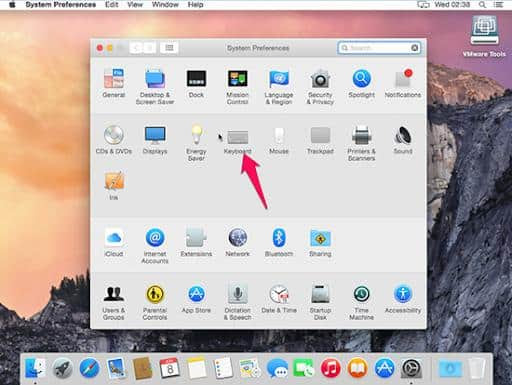Viewport: 512px width, 385px height.
Task: Open Messages from the Dock
Action: 277,368
